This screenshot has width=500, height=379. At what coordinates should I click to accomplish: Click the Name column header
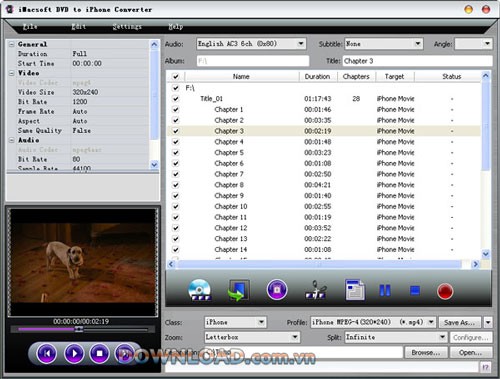click(241, 77)
